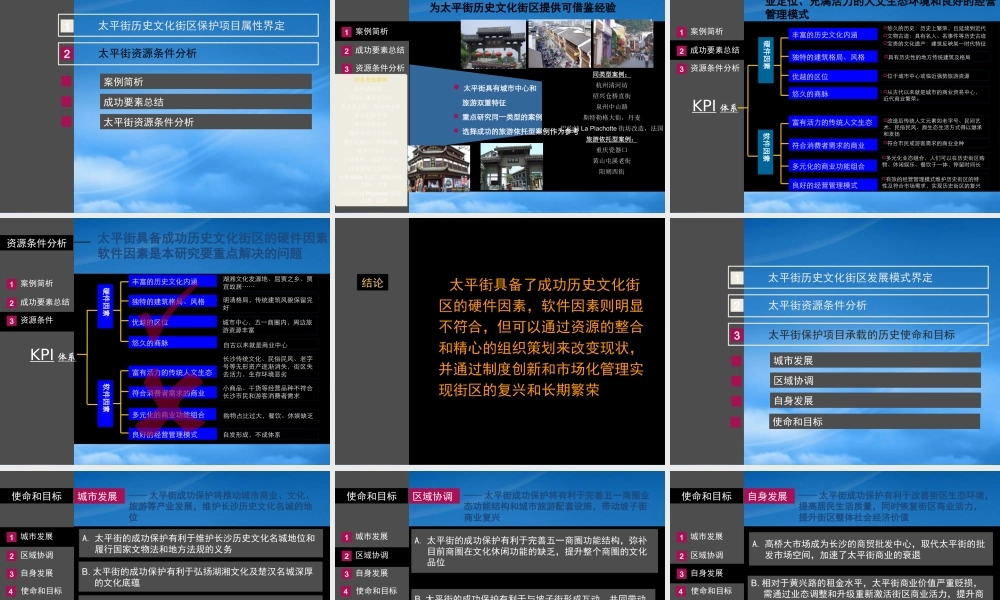Select the box 太平街历史文化街区保护项目属性界定

coord(189,26)
